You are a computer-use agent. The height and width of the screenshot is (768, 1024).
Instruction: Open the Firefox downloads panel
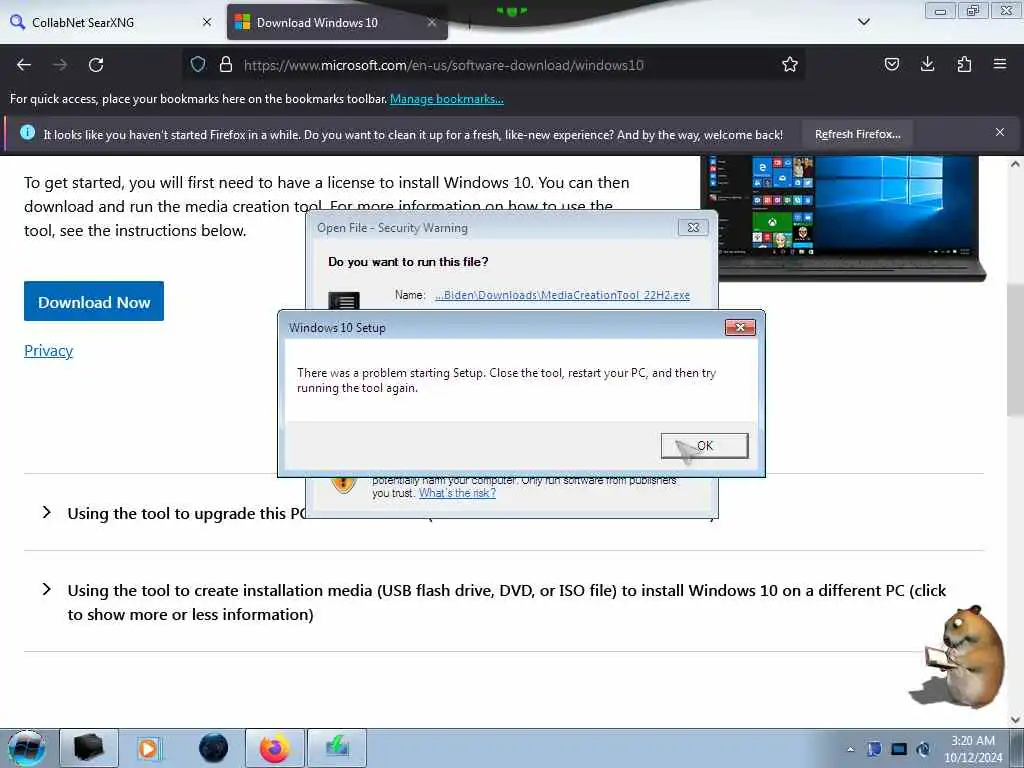click(927, 64)
